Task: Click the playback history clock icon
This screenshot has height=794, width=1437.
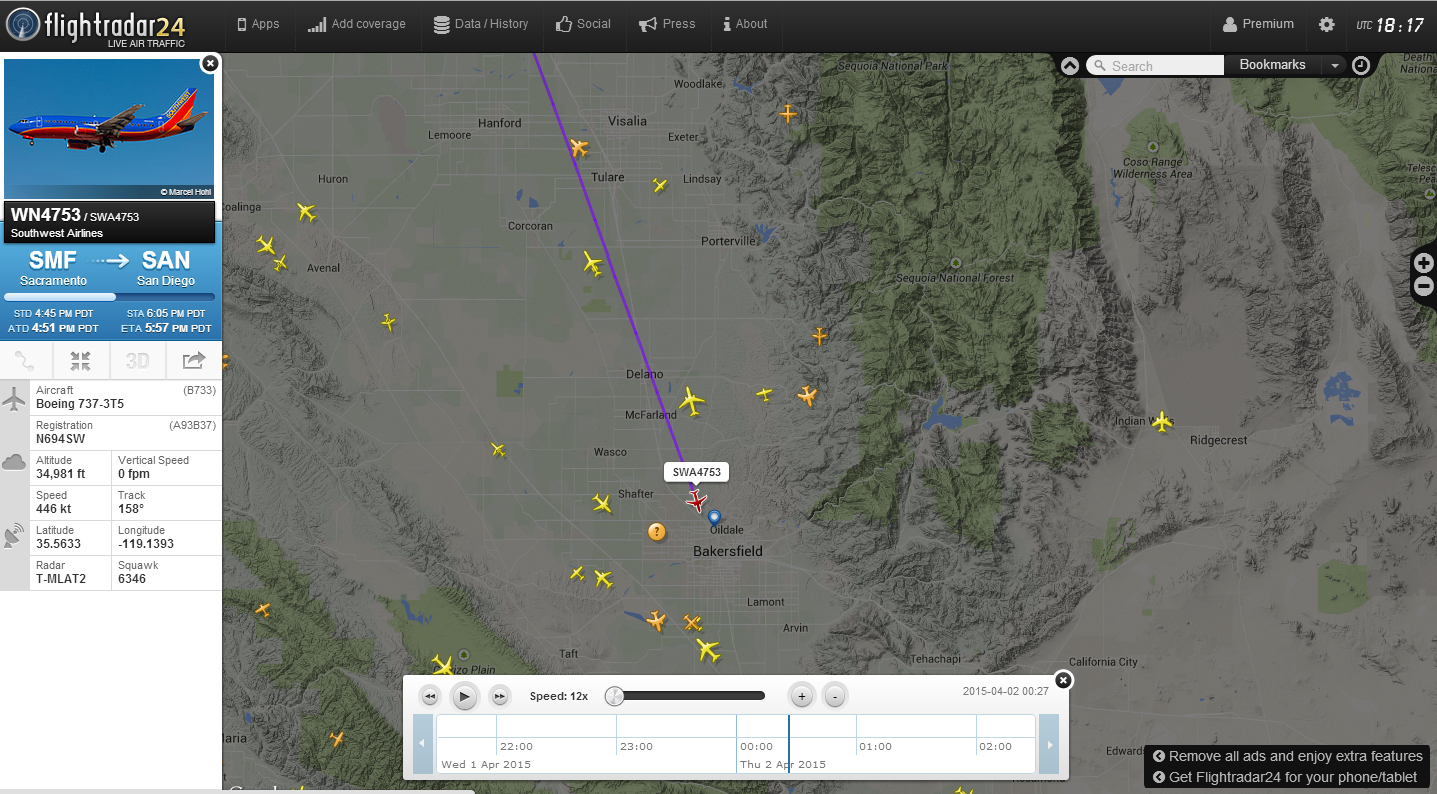Action: [x=1361, y=65]
